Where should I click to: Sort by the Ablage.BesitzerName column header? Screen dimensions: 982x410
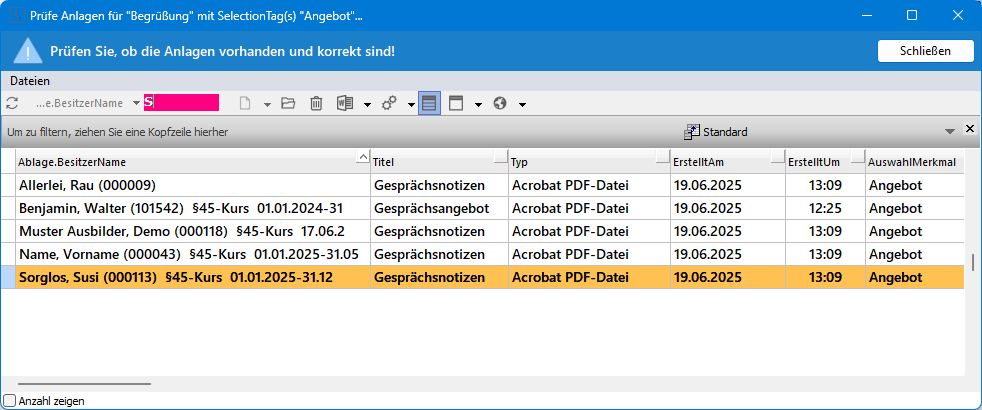(180, 161)
